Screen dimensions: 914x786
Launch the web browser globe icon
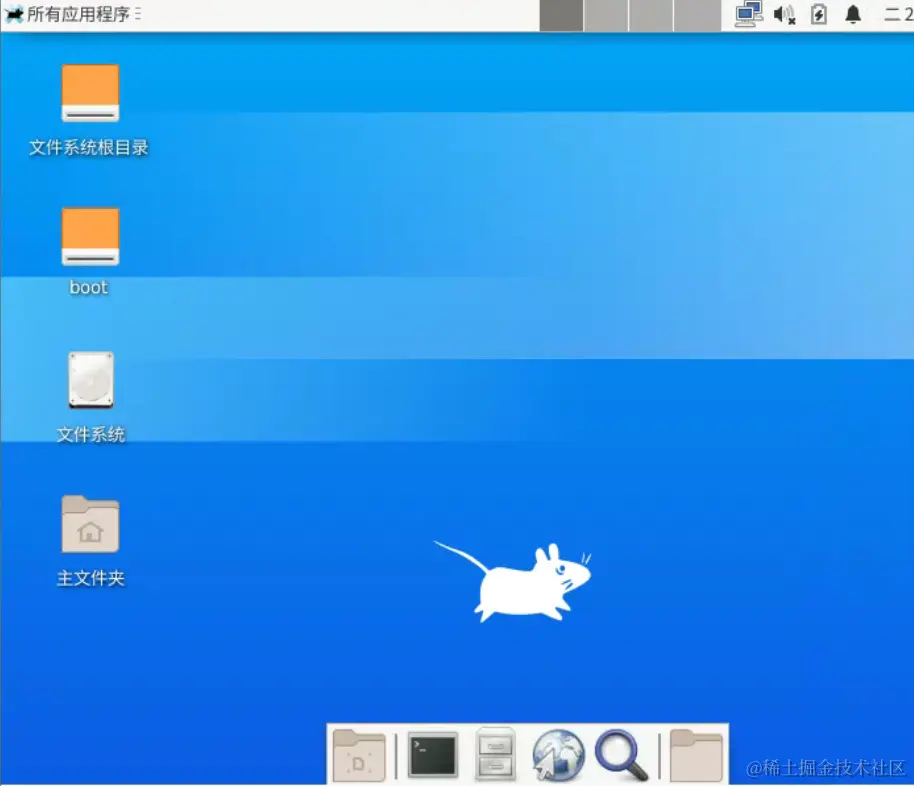pos(558,755)
